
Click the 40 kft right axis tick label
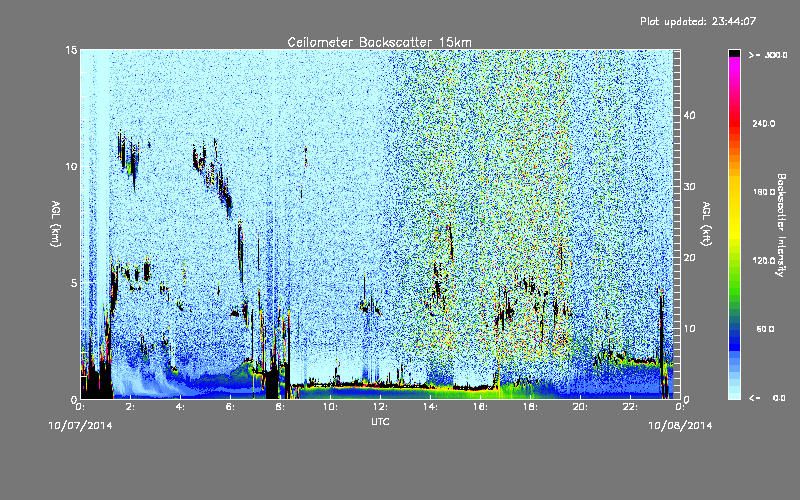tap(689, 115)
